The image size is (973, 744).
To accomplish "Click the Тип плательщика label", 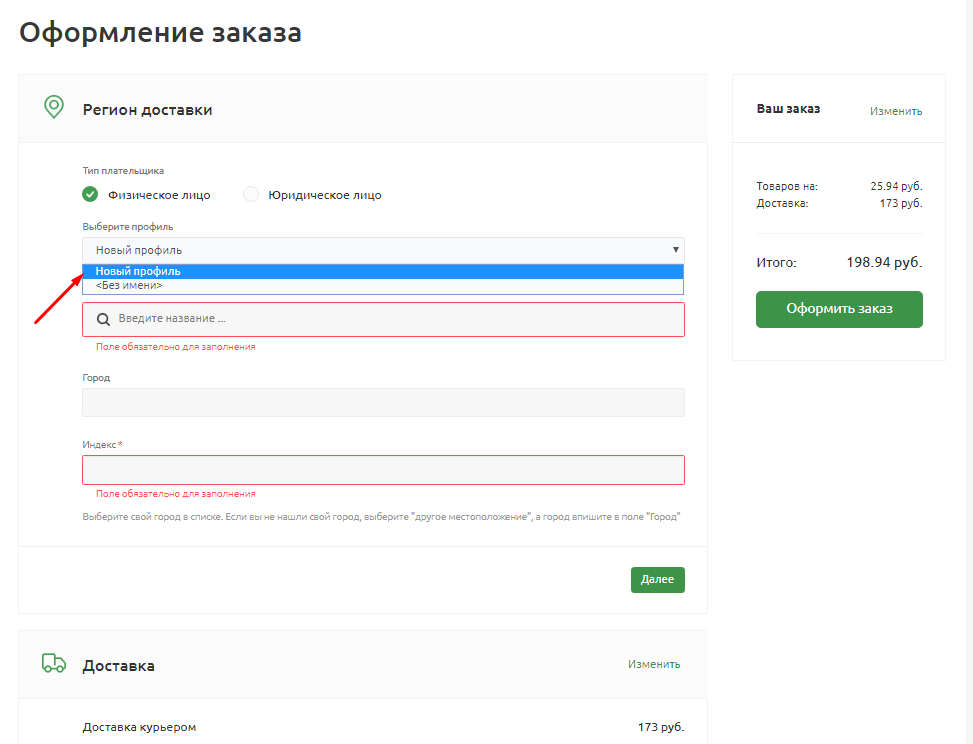I will 123,171.
